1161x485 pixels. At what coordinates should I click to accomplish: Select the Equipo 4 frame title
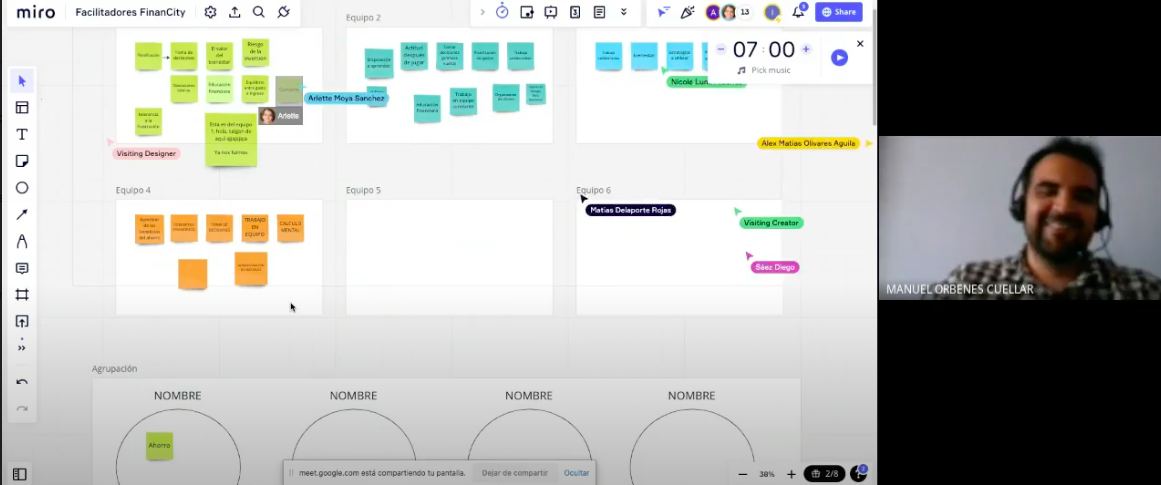click(133, 190)
